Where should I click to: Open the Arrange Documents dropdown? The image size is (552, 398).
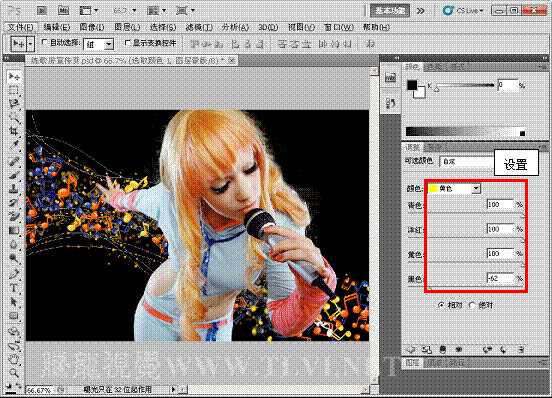tap(156, 11)
